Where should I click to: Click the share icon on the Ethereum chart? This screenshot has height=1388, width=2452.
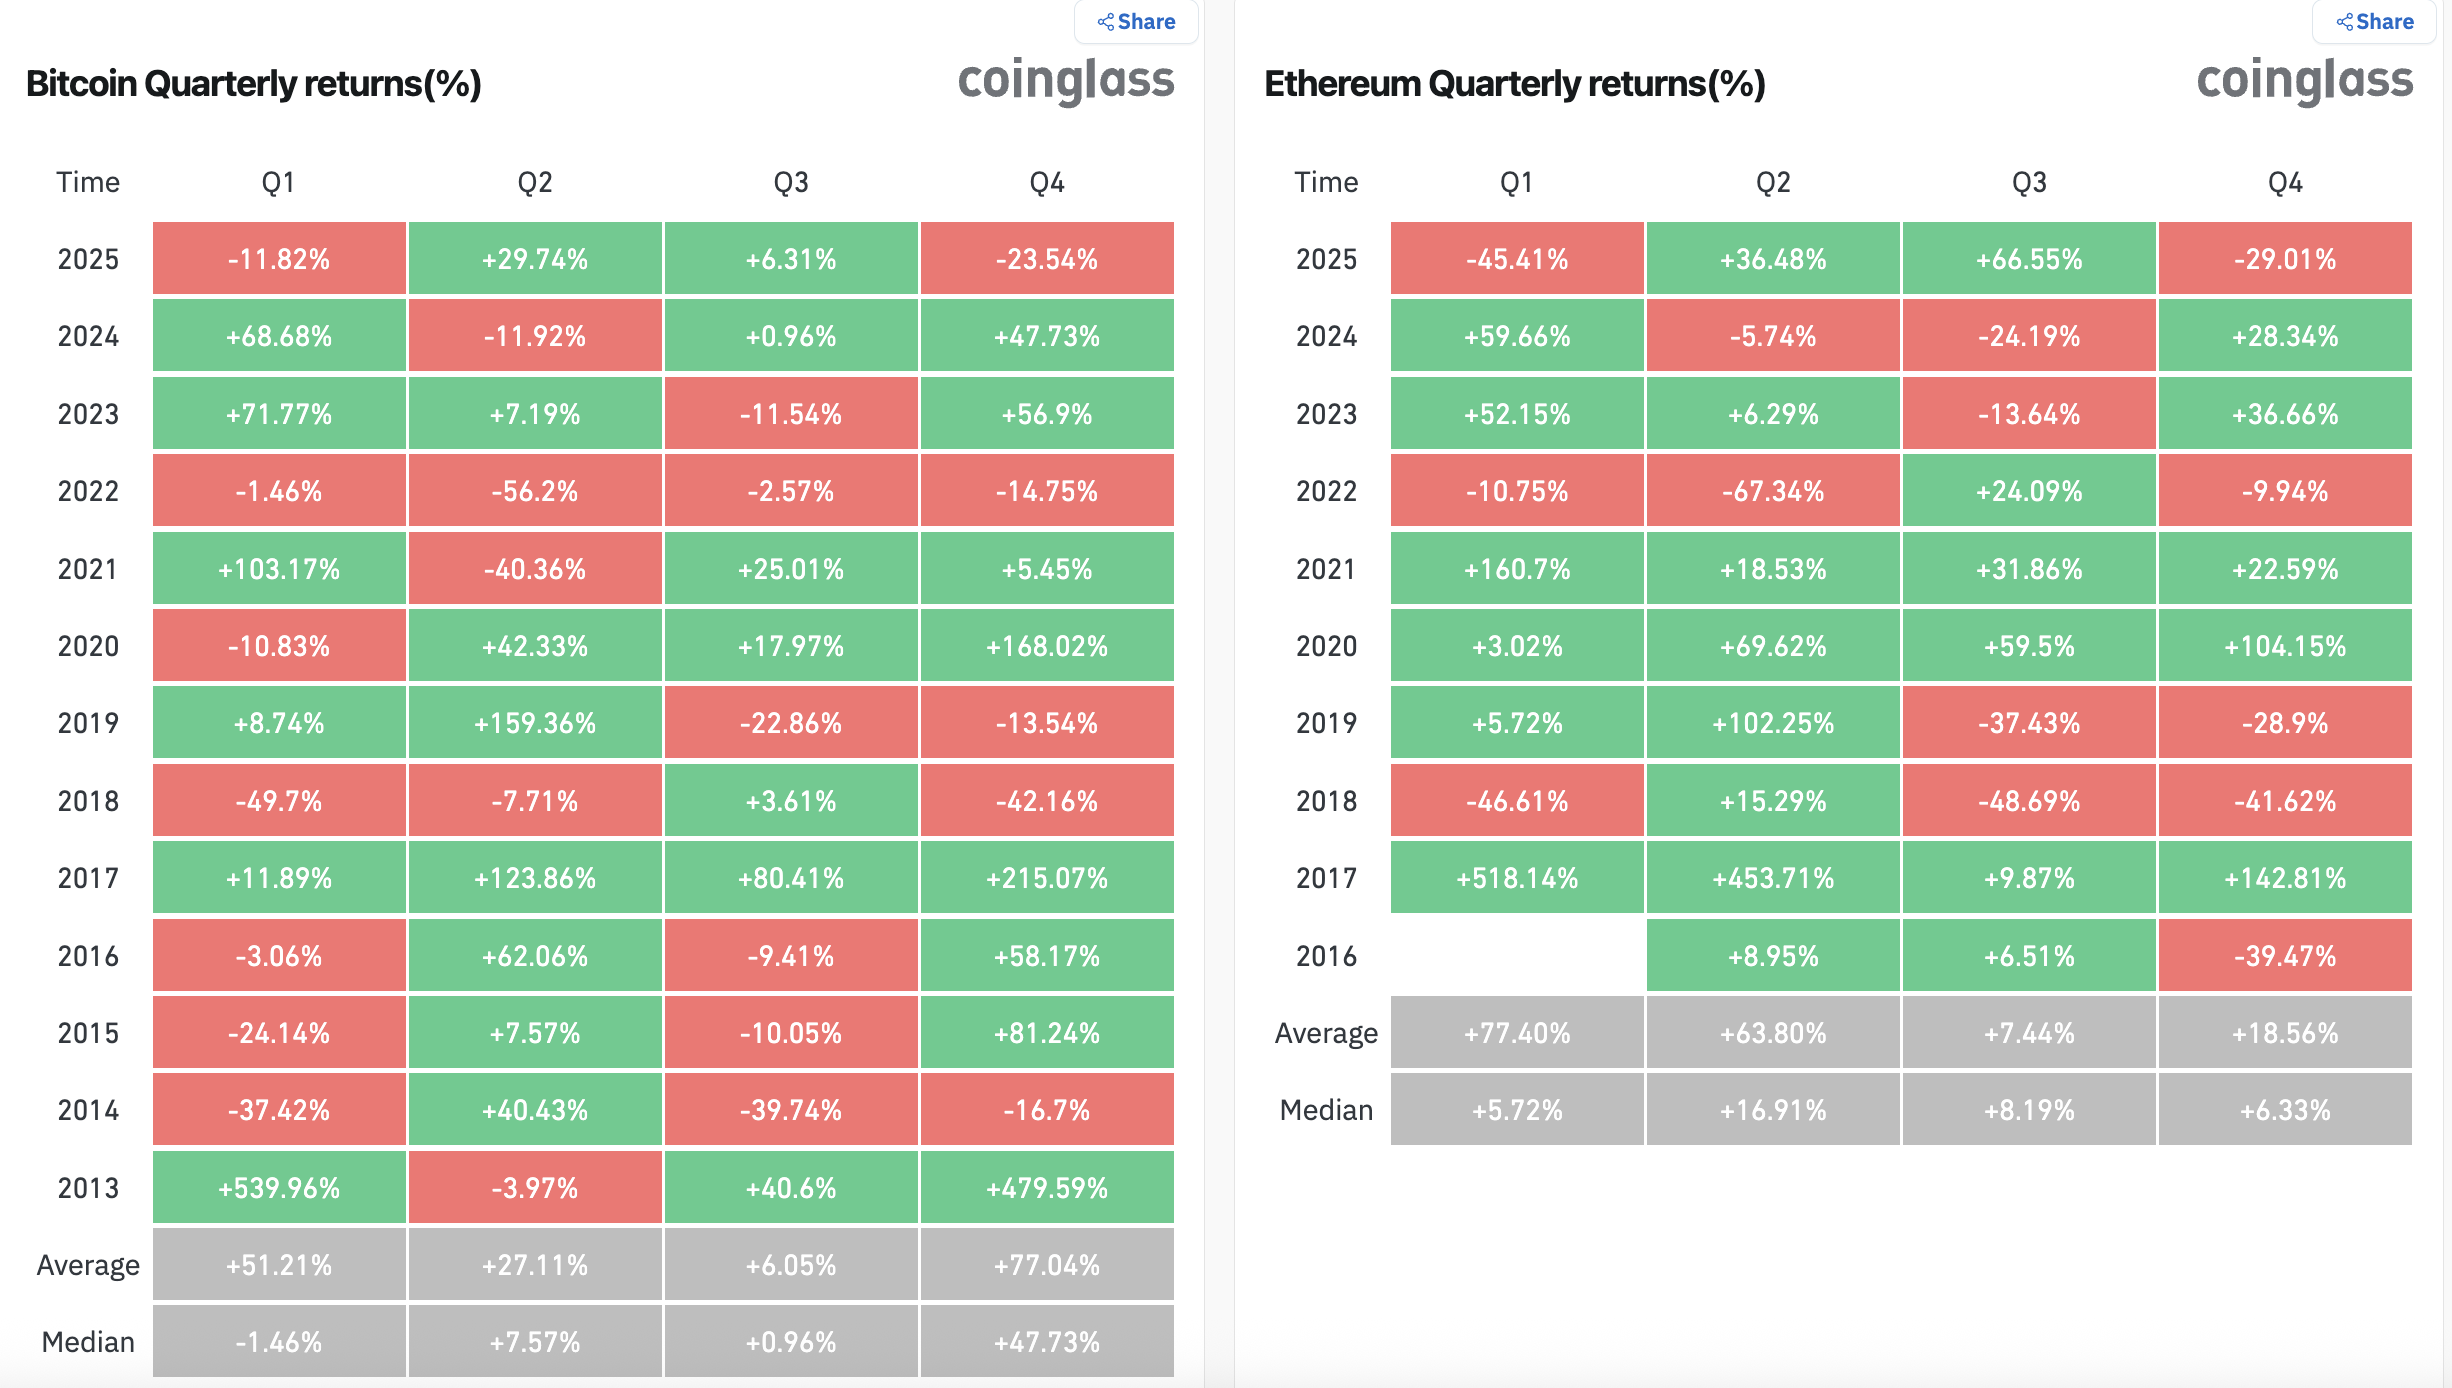[x=2344, y=21]
